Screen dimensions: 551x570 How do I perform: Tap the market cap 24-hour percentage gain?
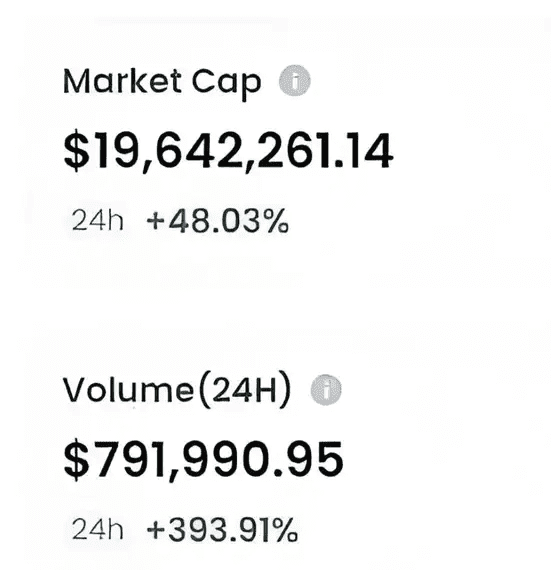tap(217, 221)
